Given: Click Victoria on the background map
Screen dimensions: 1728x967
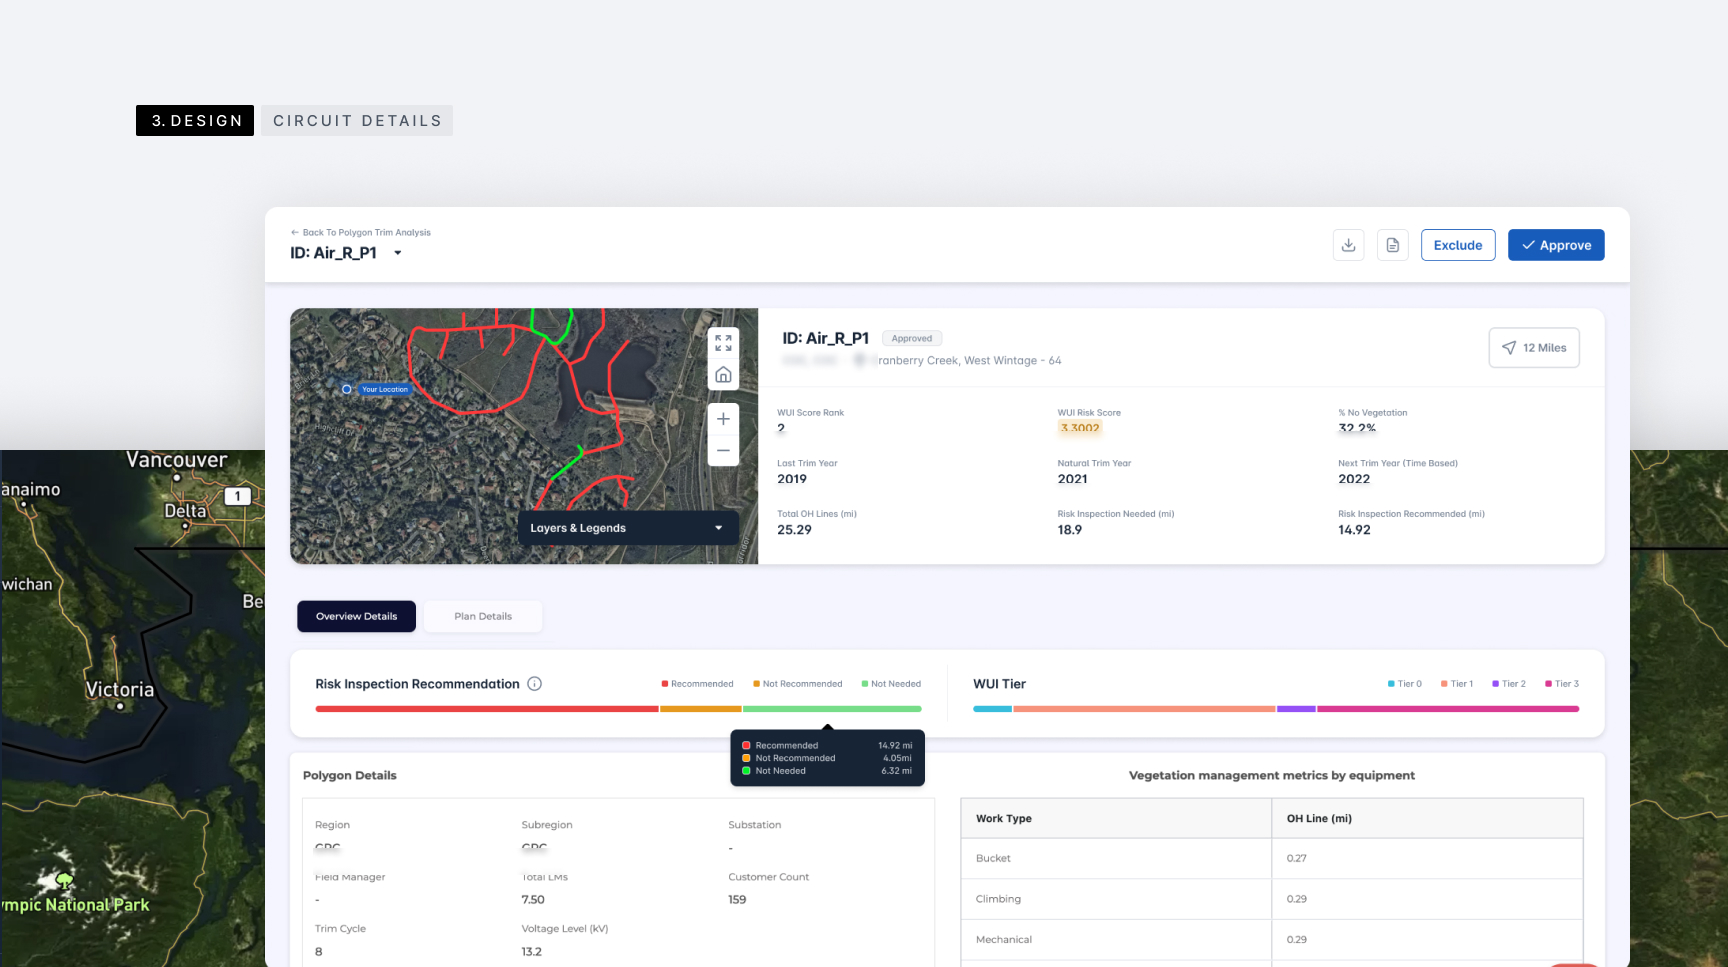Looking at the screenshot, I should [119, 690].
